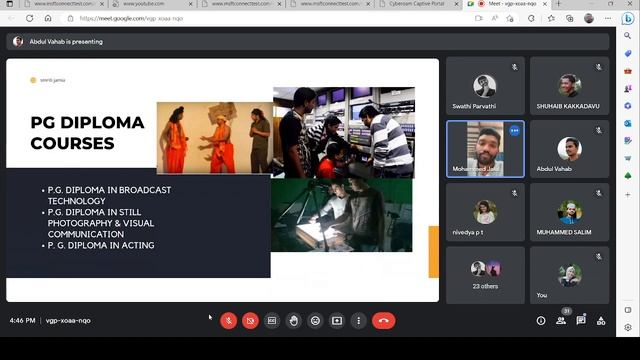Open the sidebar tools briefcase icon
Image resolution: width=640 pixels, height=360 pixels.
pos(628,71)
